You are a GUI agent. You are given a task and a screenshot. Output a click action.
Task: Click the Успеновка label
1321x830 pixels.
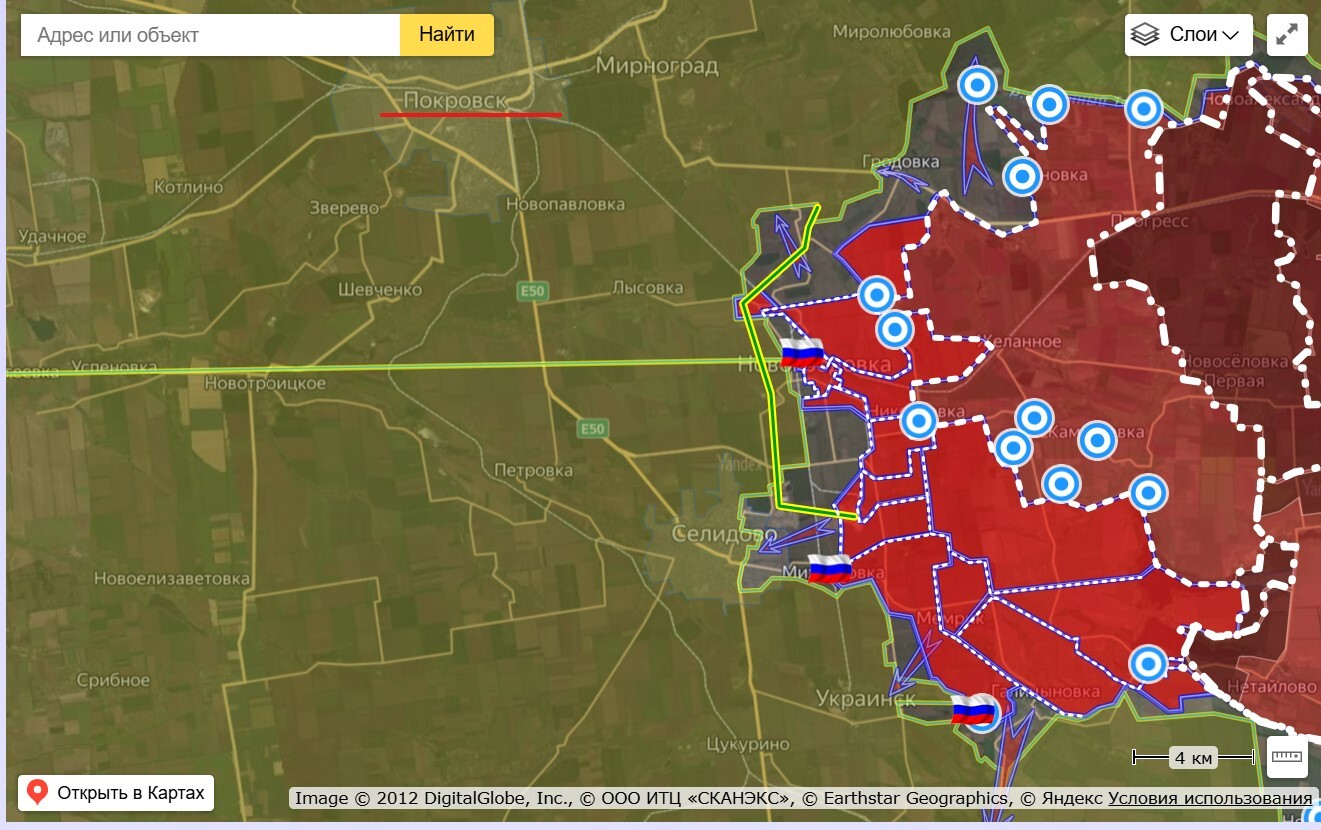point(115,368)
